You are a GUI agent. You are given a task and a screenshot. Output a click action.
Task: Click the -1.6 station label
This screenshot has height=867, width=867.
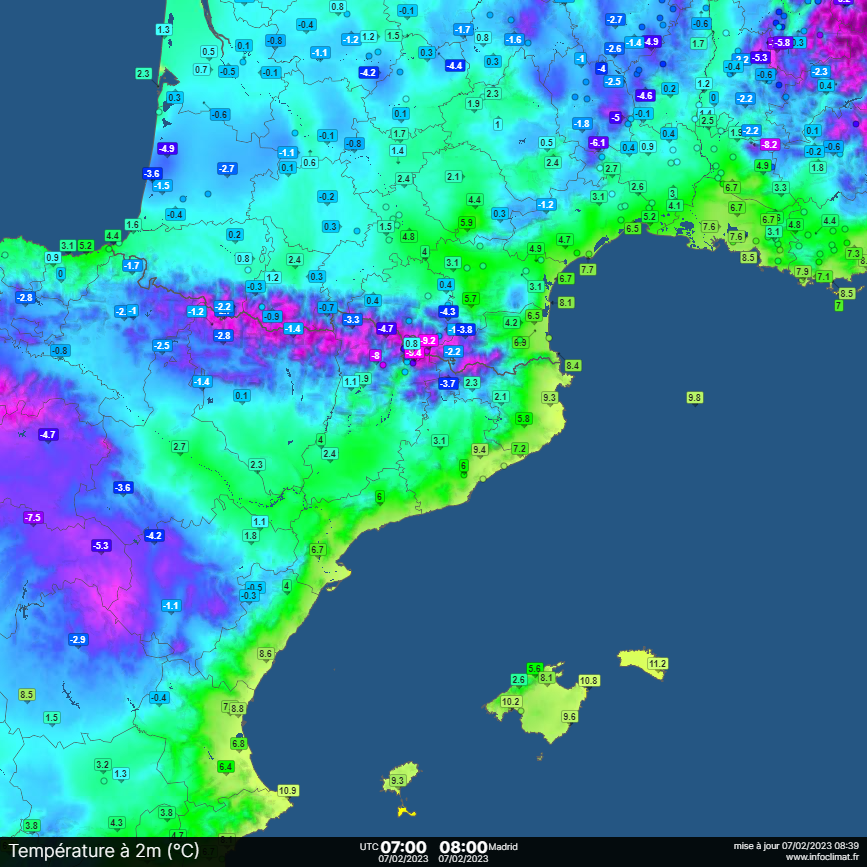pyautogui.click(x=514, y=40)
